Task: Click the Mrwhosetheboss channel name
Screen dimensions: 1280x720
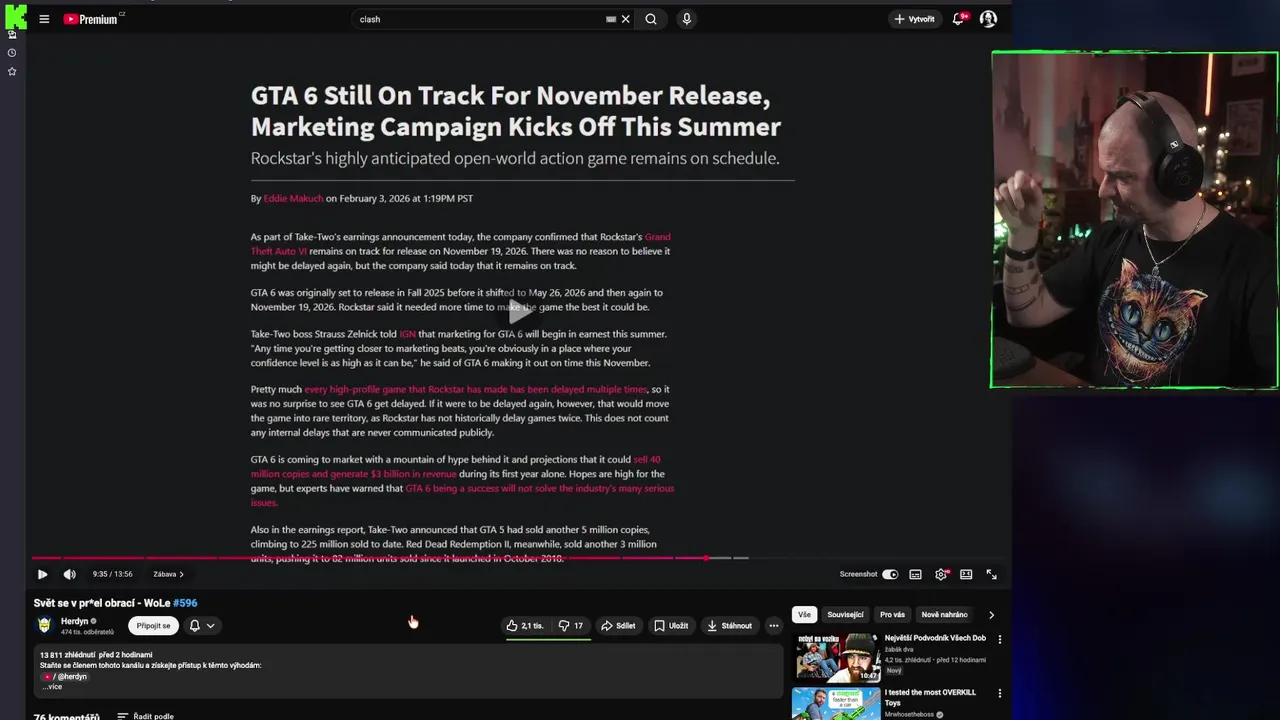Action: coord(910,715)
